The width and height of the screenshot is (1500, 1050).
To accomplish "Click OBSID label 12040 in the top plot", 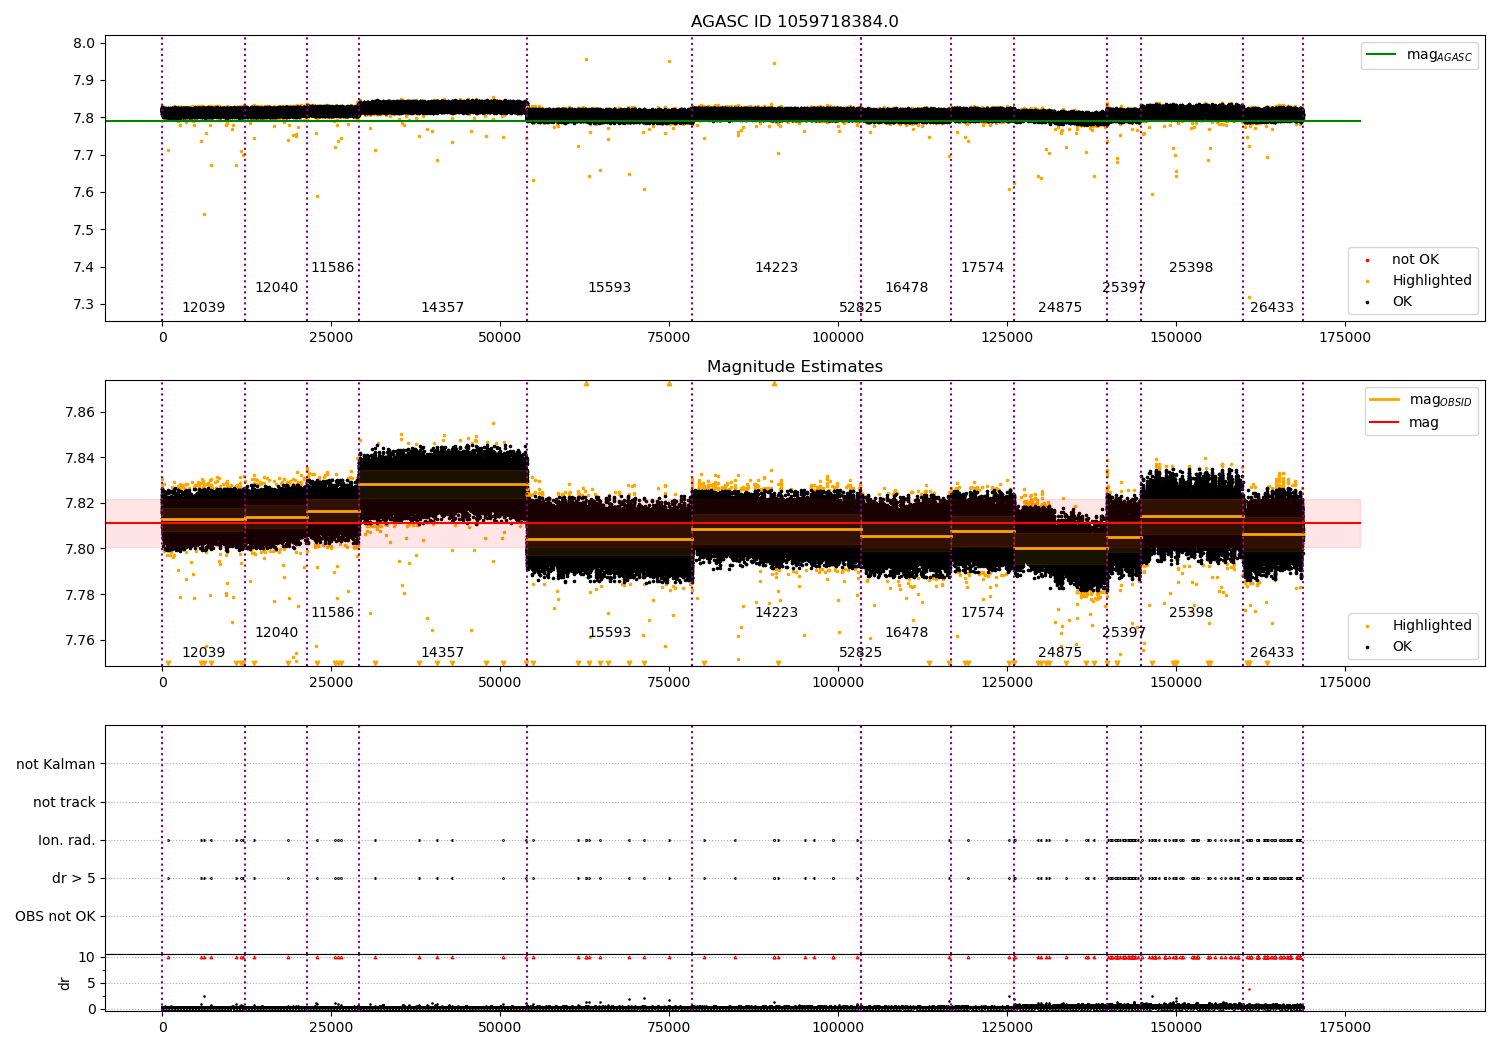I will coord(276,288).
